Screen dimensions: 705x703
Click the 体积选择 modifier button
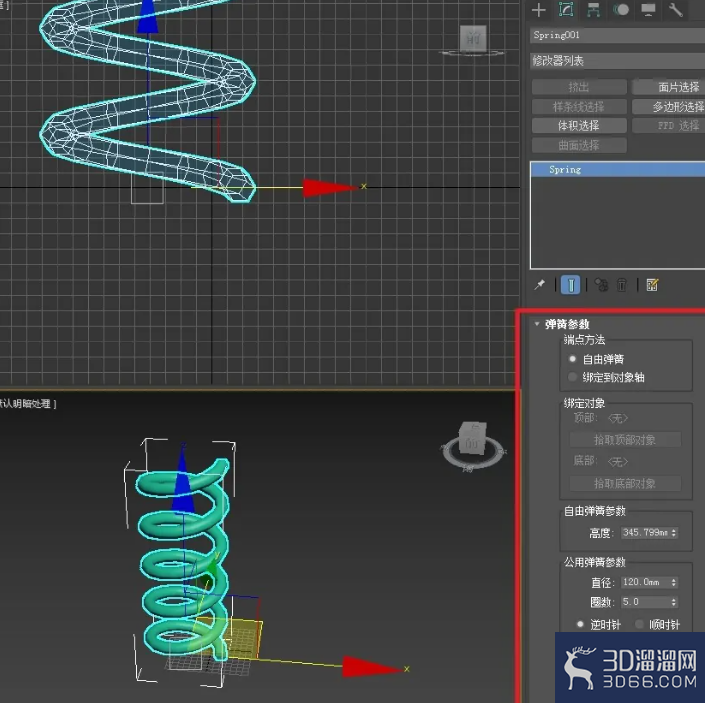pyautogui.click(x=579, y=125)
